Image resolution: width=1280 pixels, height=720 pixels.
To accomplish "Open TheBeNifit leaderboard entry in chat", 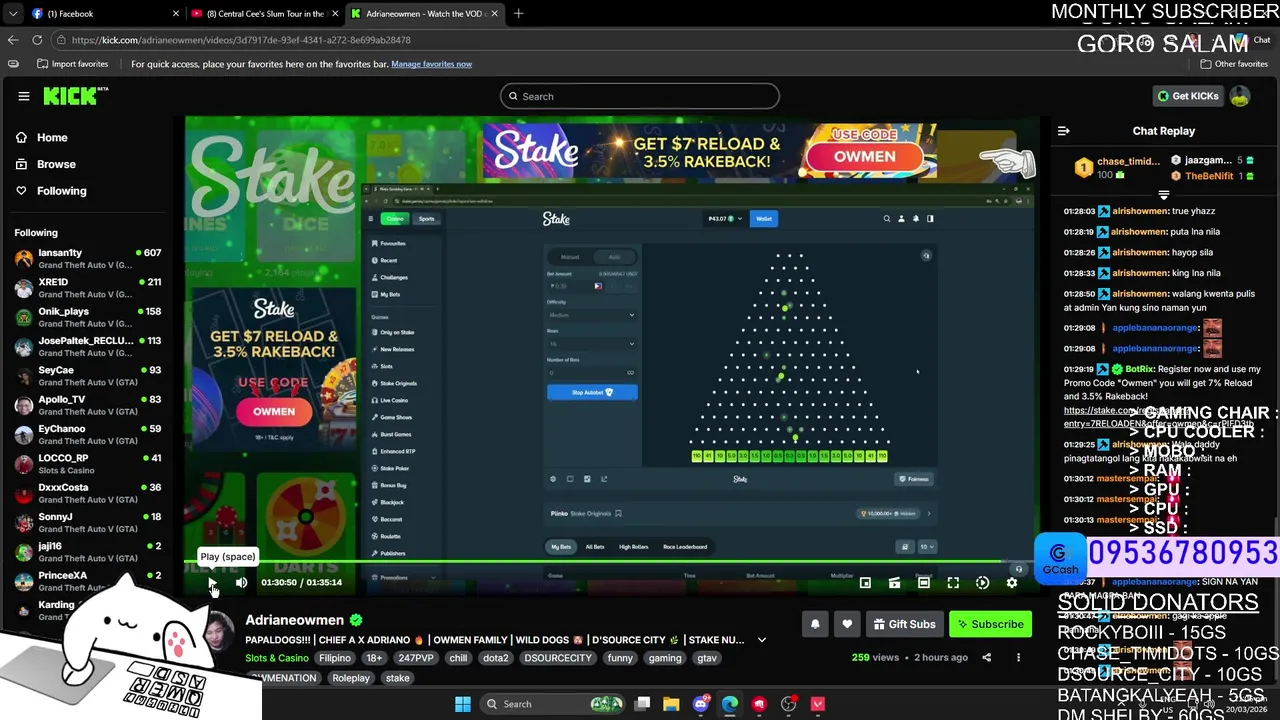I will pos(1211,176).
